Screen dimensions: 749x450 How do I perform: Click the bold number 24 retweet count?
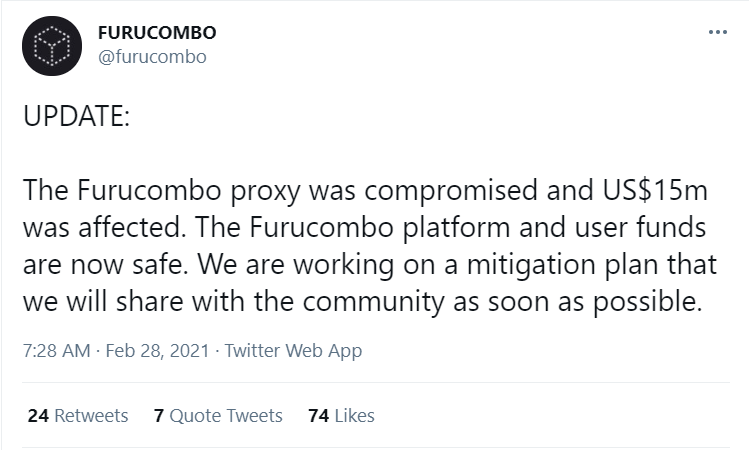pos(39,415)
